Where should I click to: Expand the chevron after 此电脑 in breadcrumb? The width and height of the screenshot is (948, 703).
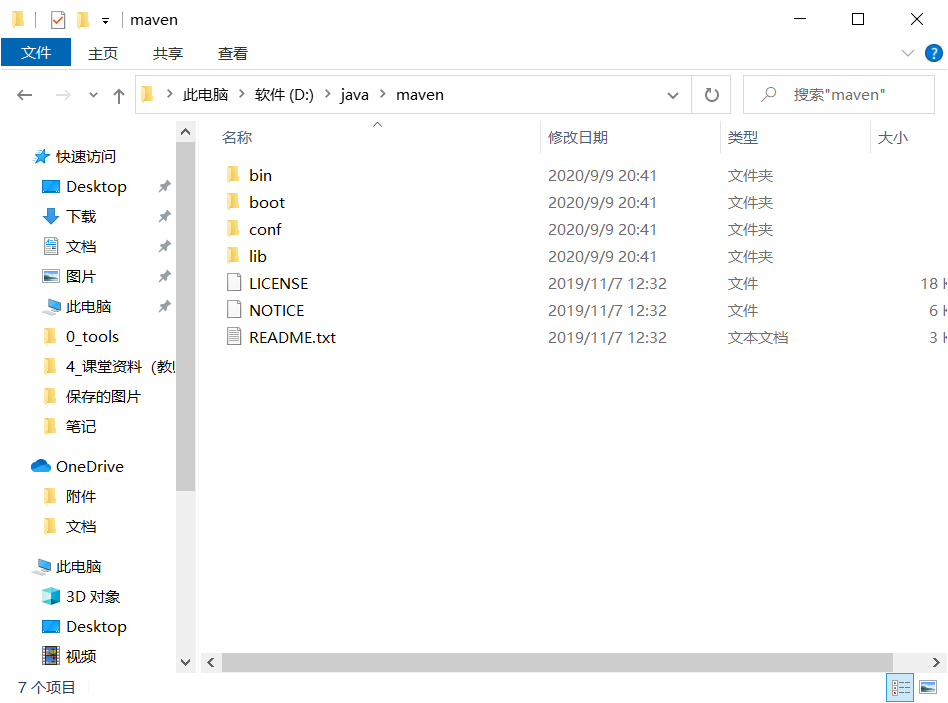tap(242, 94)
